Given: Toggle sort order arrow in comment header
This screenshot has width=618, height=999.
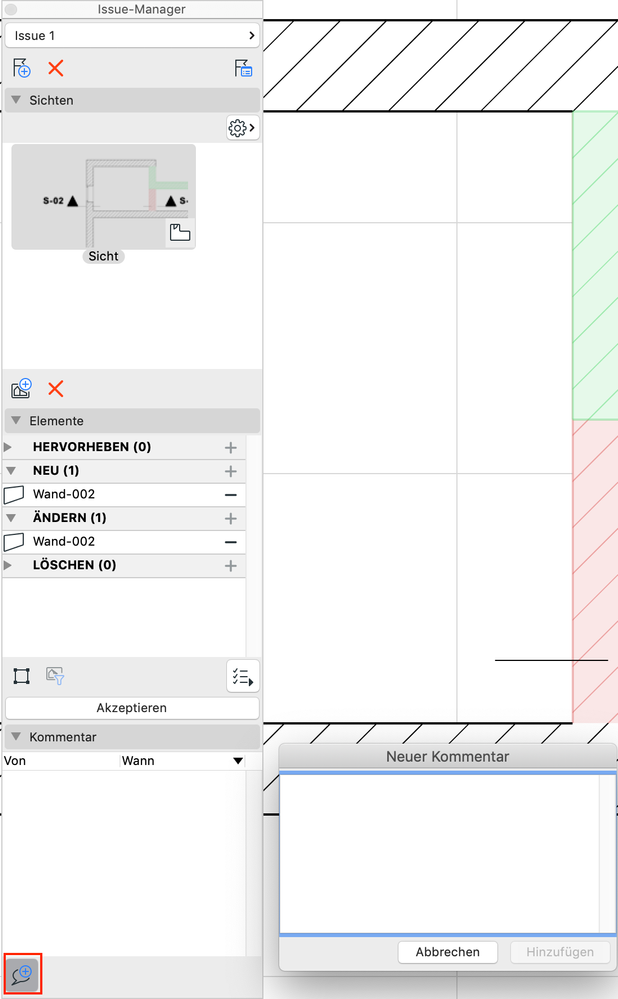Looking at the screenshot, I should (238, 761).
